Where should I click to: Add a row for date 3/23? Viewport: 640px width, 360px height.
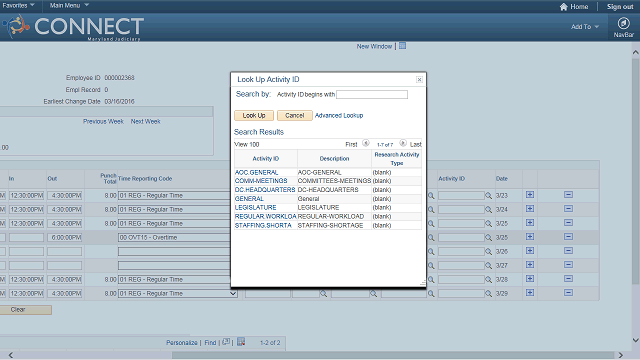[x=530, y=195]
